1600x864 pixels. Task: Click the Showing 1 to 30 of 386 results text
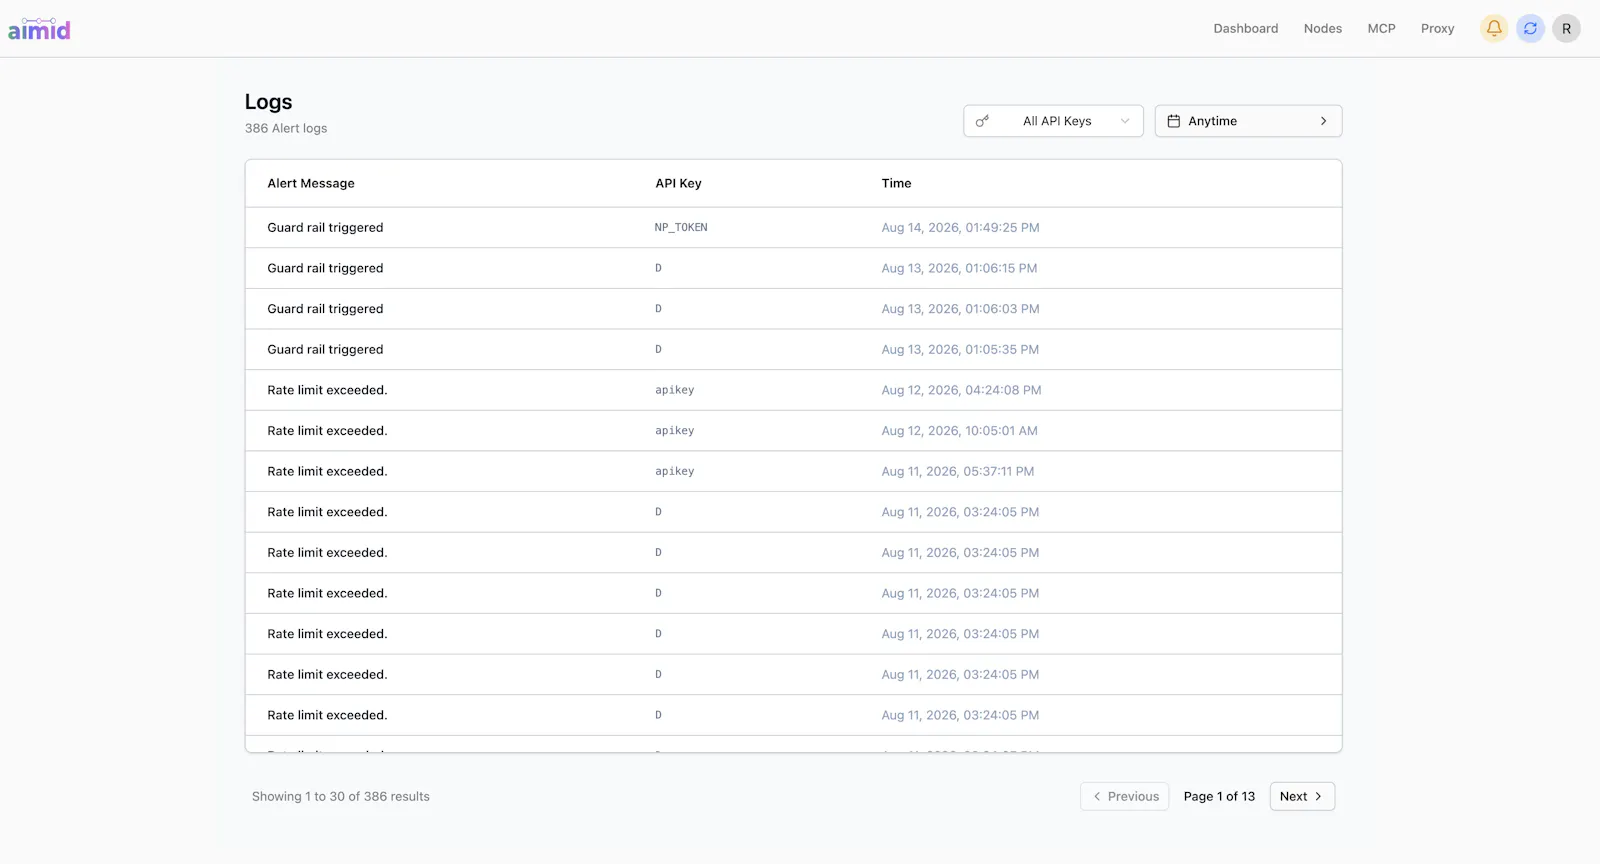pyautogui.click(x=341, y=796)
